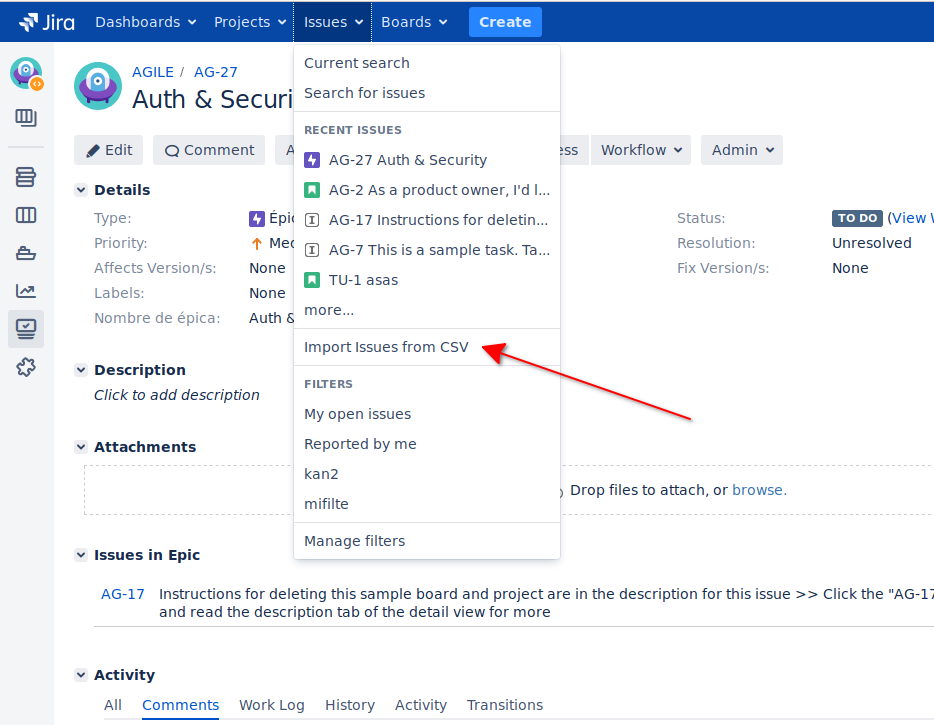Viewport: 934px width, 725px height.
Task: Switch to the Activity tab
Action: click(x=421, y=705)
